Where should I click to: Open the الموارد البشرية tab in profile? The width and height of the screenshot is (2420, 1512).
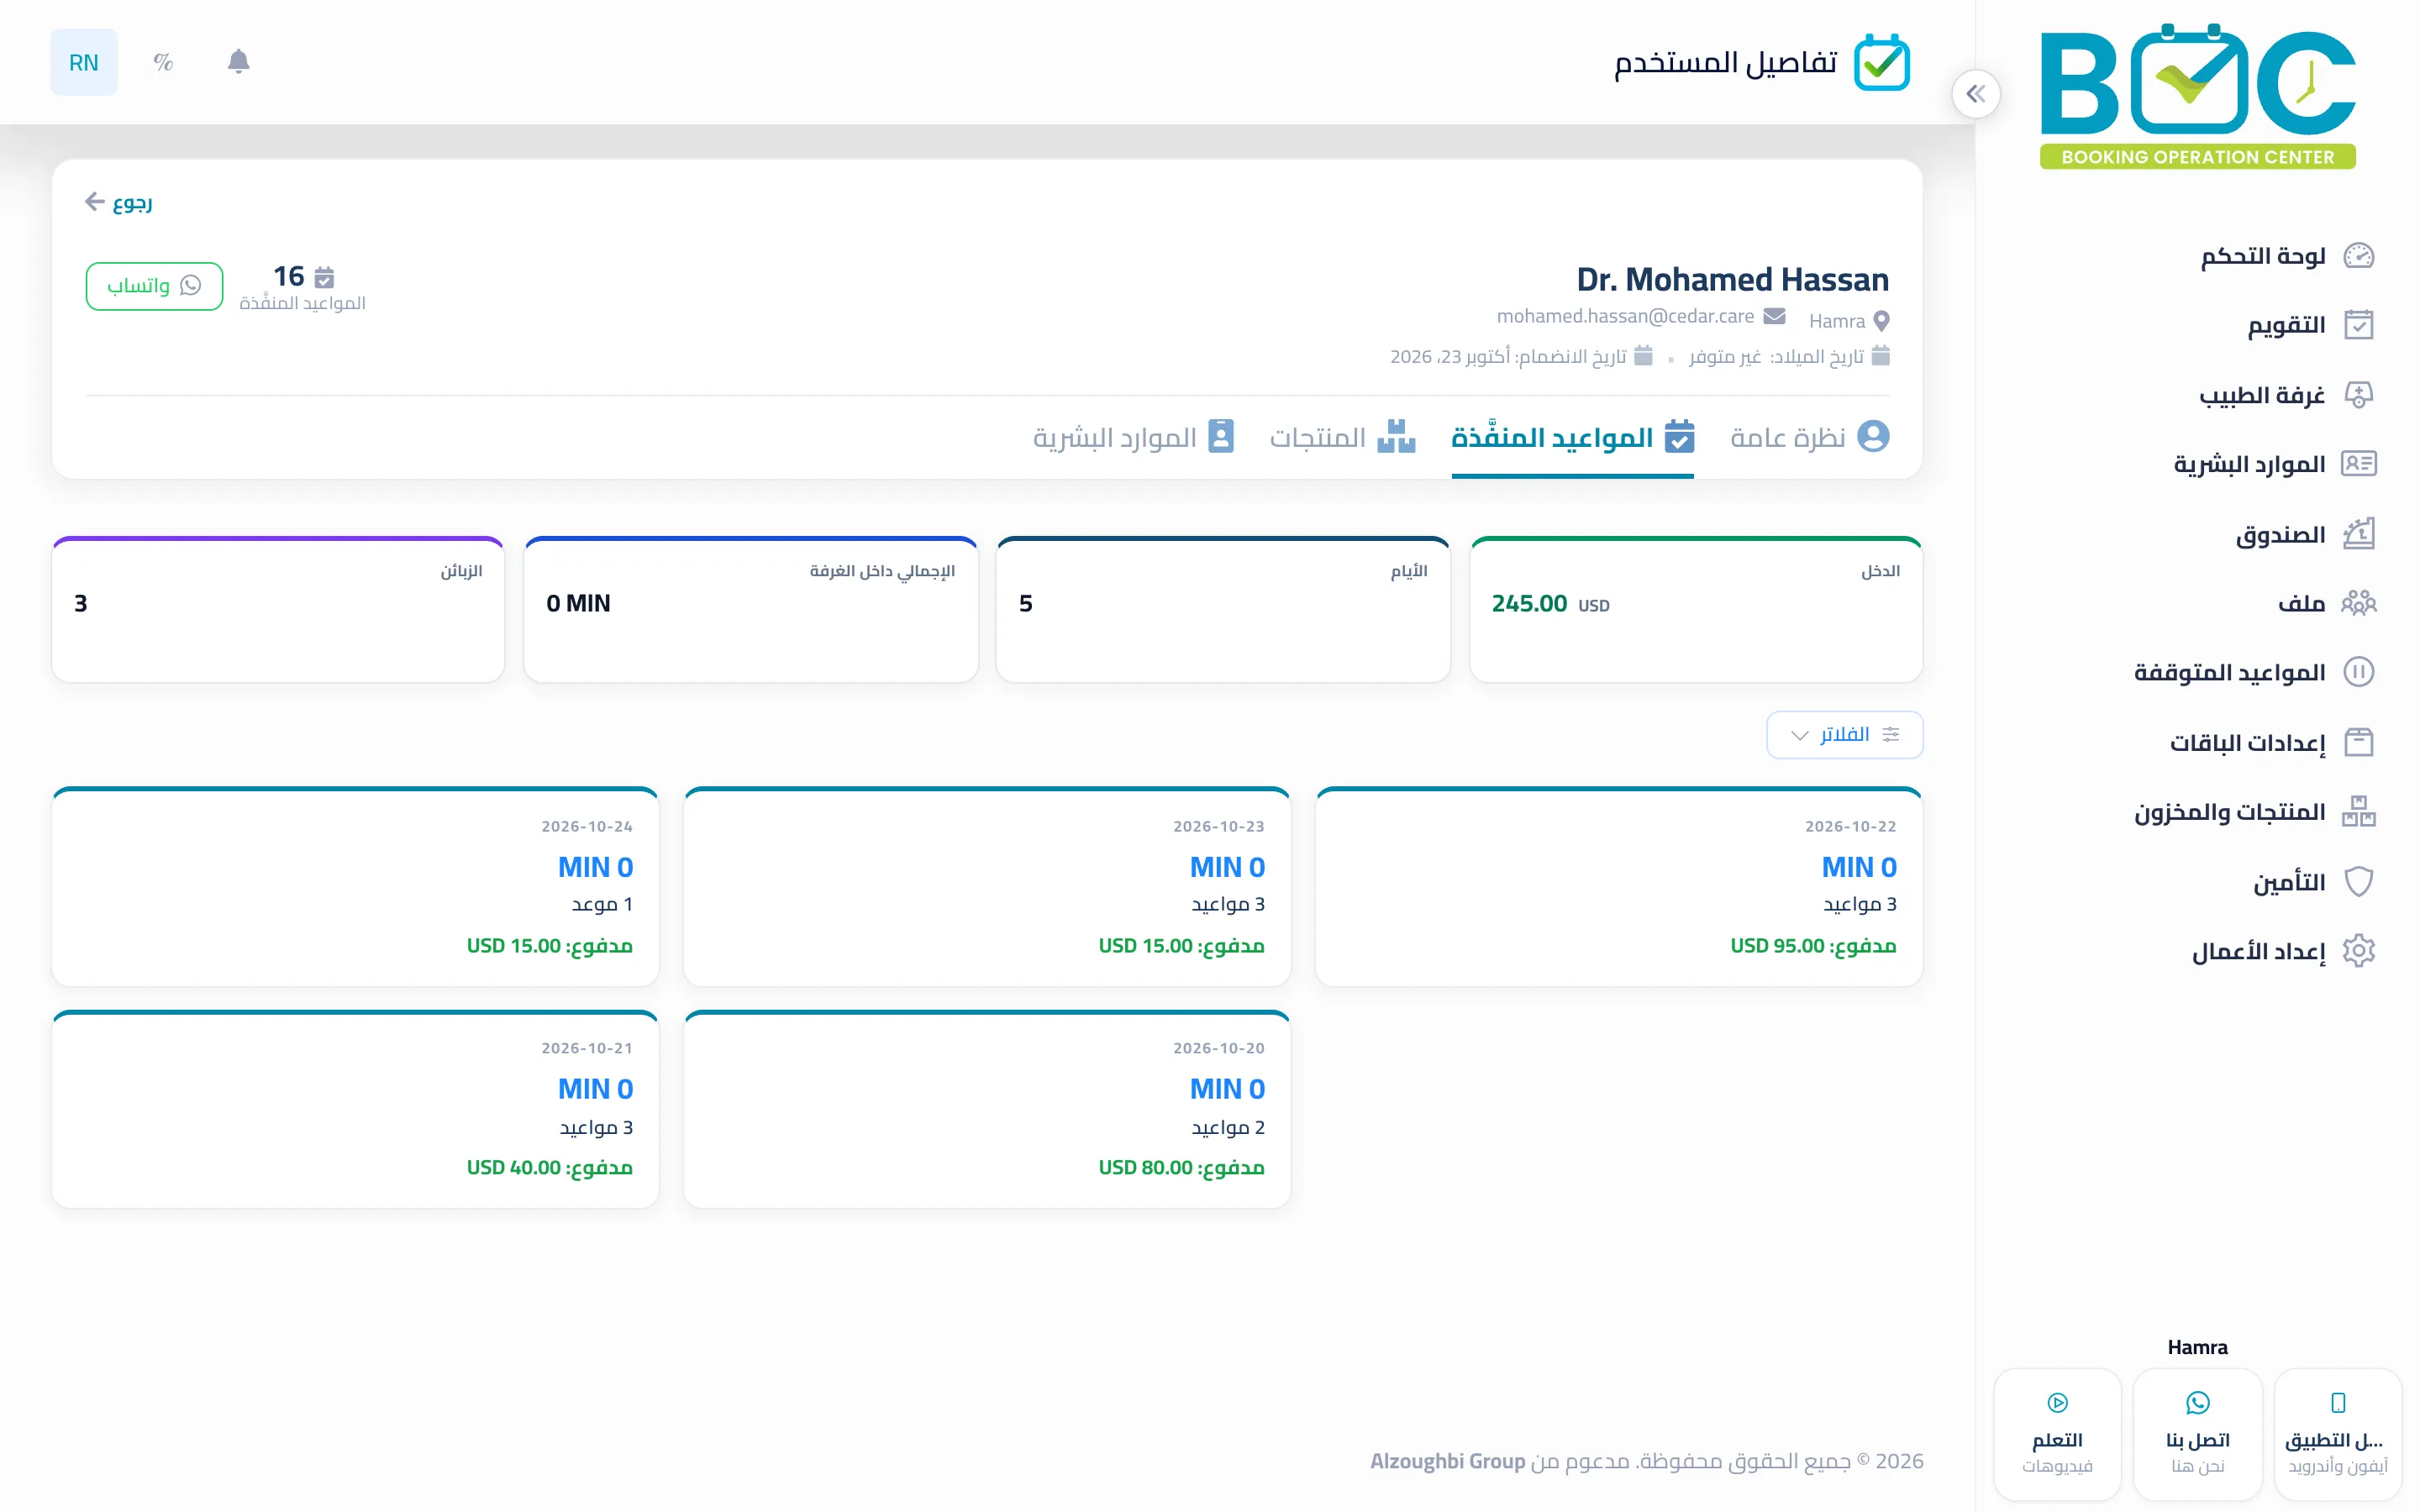coord(1133,437)
